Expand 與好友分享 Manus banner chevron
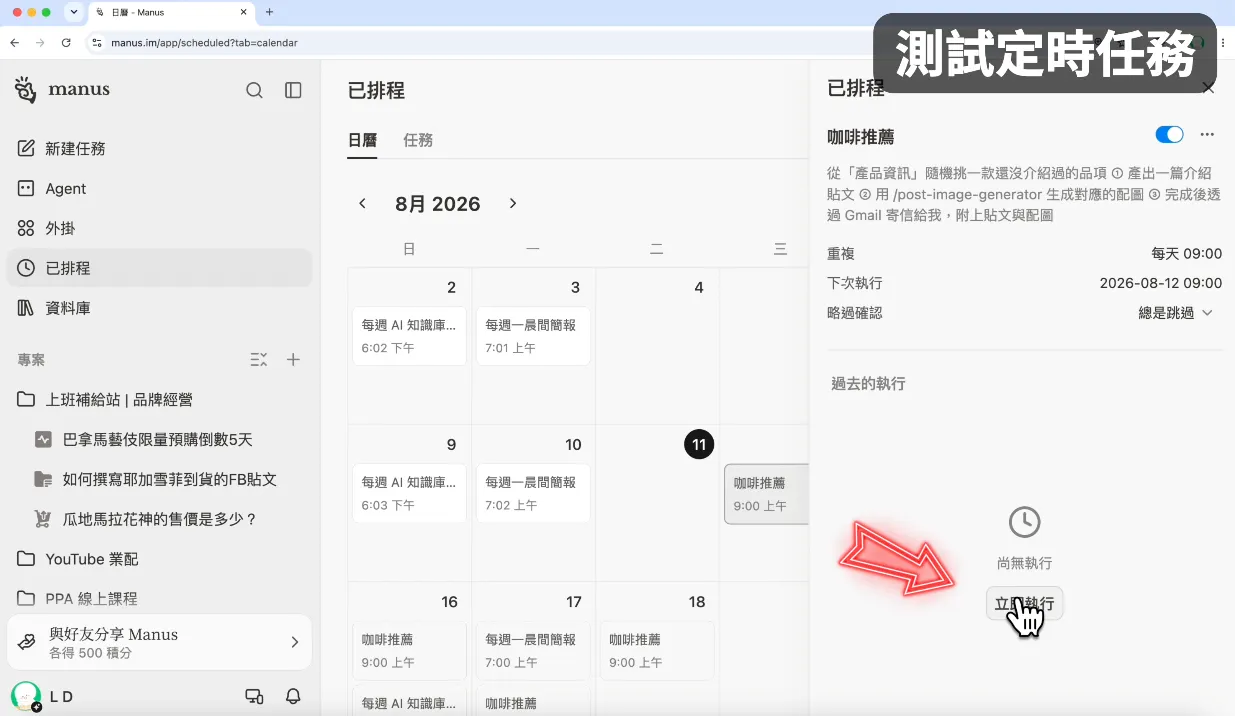1235x716 pixels. coord(294,642)
